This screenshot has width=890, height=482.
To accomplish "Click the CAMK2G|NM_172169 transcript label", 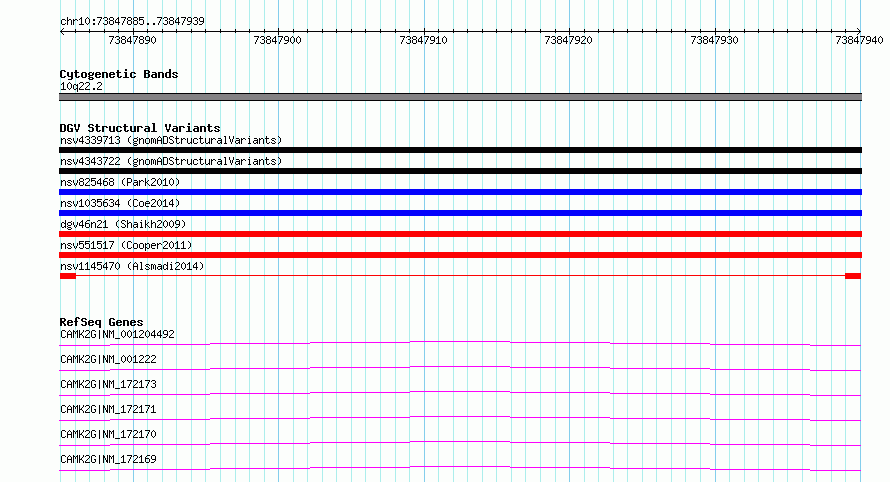I will click(x=108, y=459).
